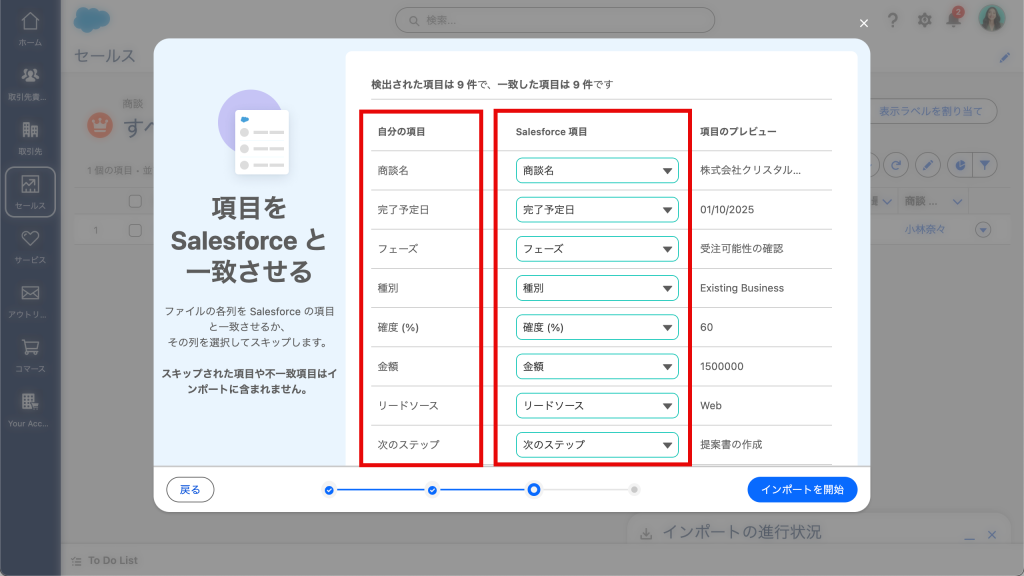Open the 次のステップ Salesforce field dropdown

tap(597, 445)
